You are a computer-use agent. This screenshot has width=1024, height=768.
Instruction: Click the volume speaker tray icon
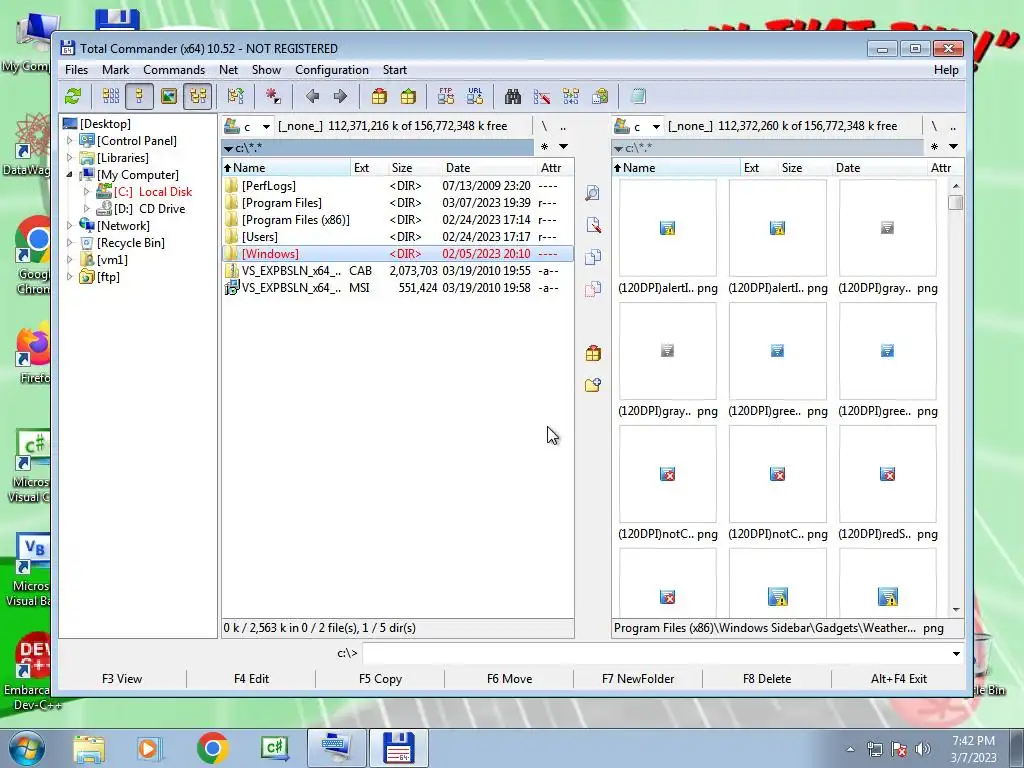point(923,749)
